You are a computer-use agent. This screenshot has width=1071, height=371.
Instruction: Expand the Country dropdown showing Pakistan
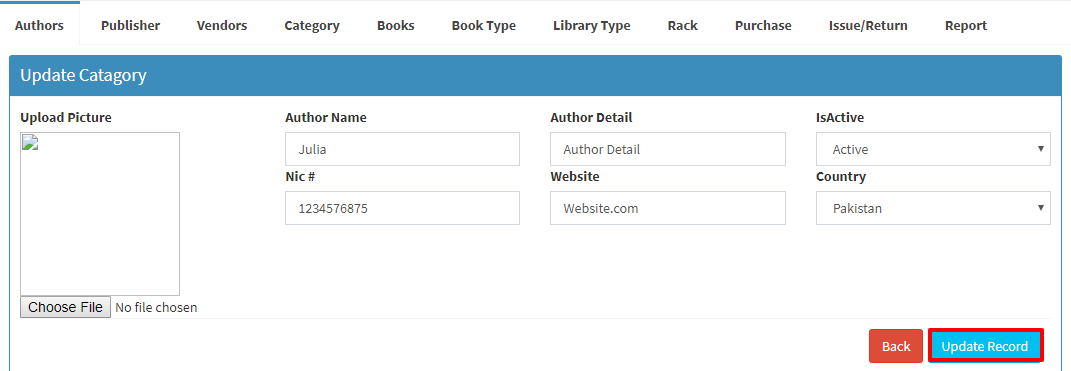point(933,208)
